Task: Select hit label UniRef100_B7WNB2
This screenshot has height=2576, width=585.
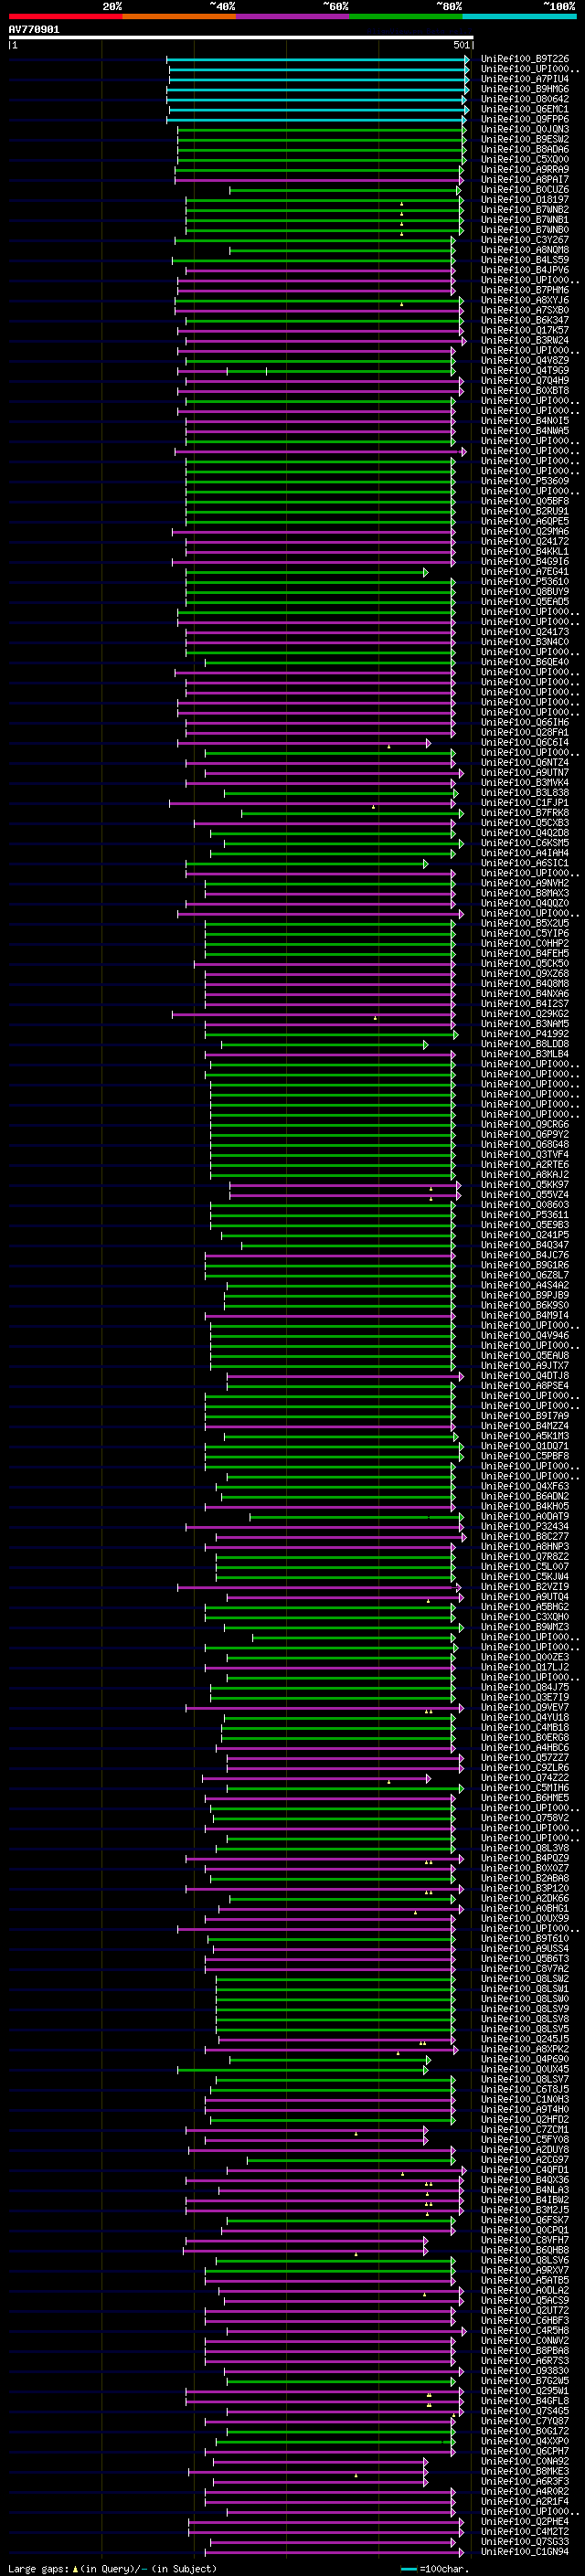Action: click(525, 210)
